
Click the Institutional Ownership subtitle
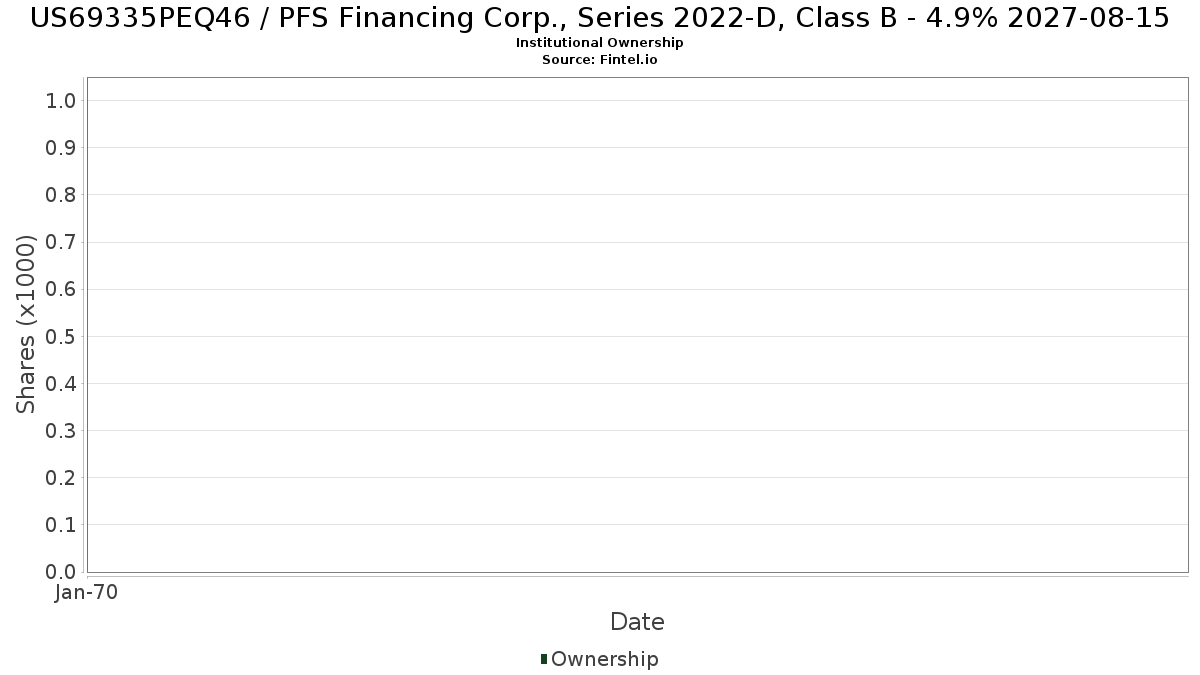coord(600,43)
